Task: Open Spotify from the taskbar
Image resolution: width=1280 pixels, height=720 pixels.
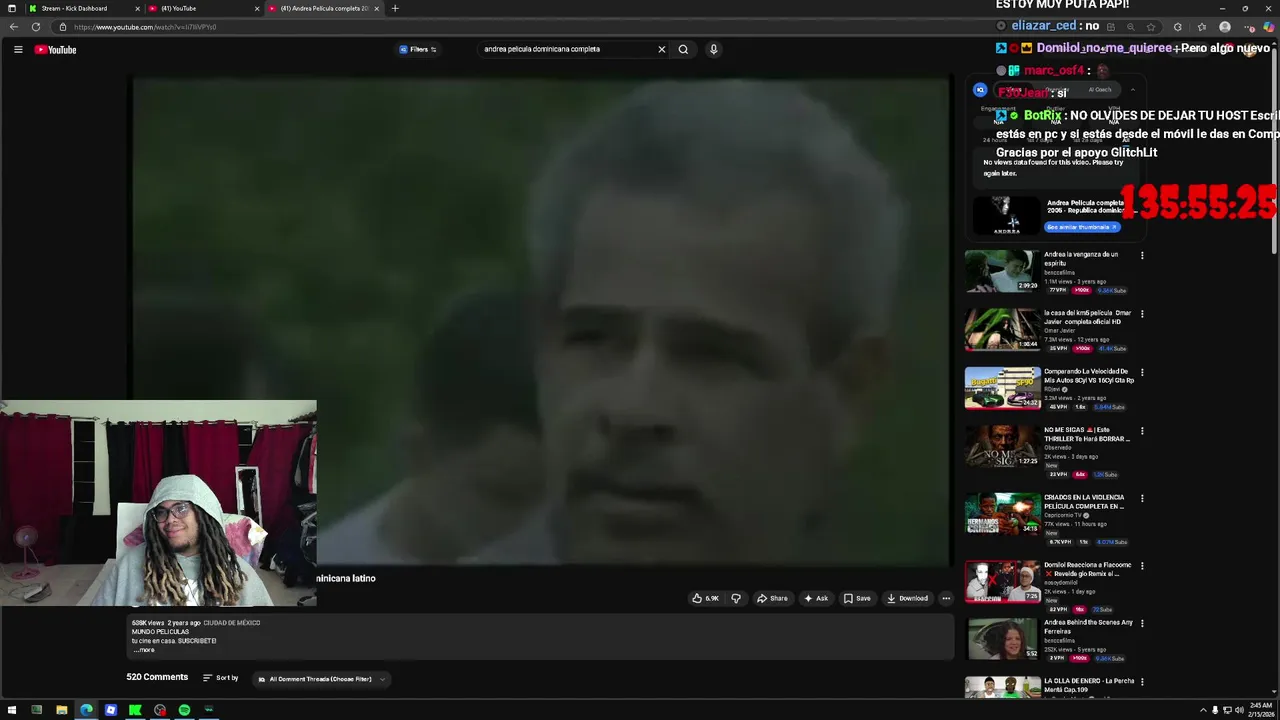Action: (184, 710)
